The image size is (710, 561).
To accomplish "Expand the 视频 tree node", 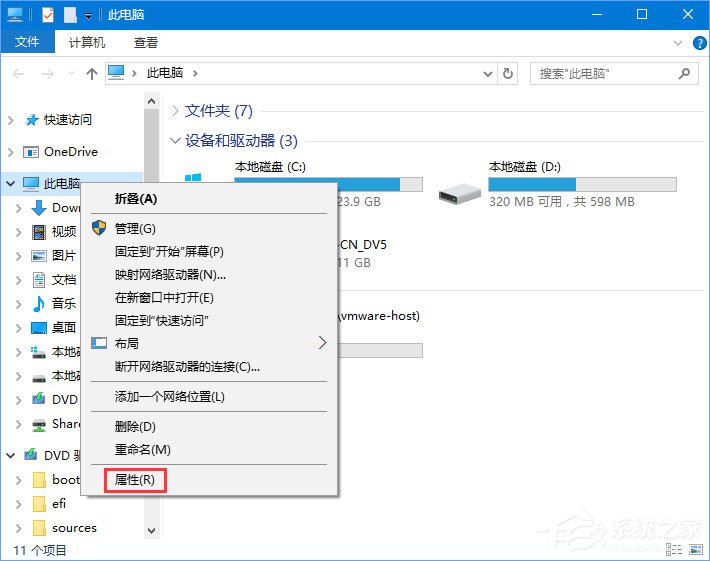I will (x=19, y=232).
